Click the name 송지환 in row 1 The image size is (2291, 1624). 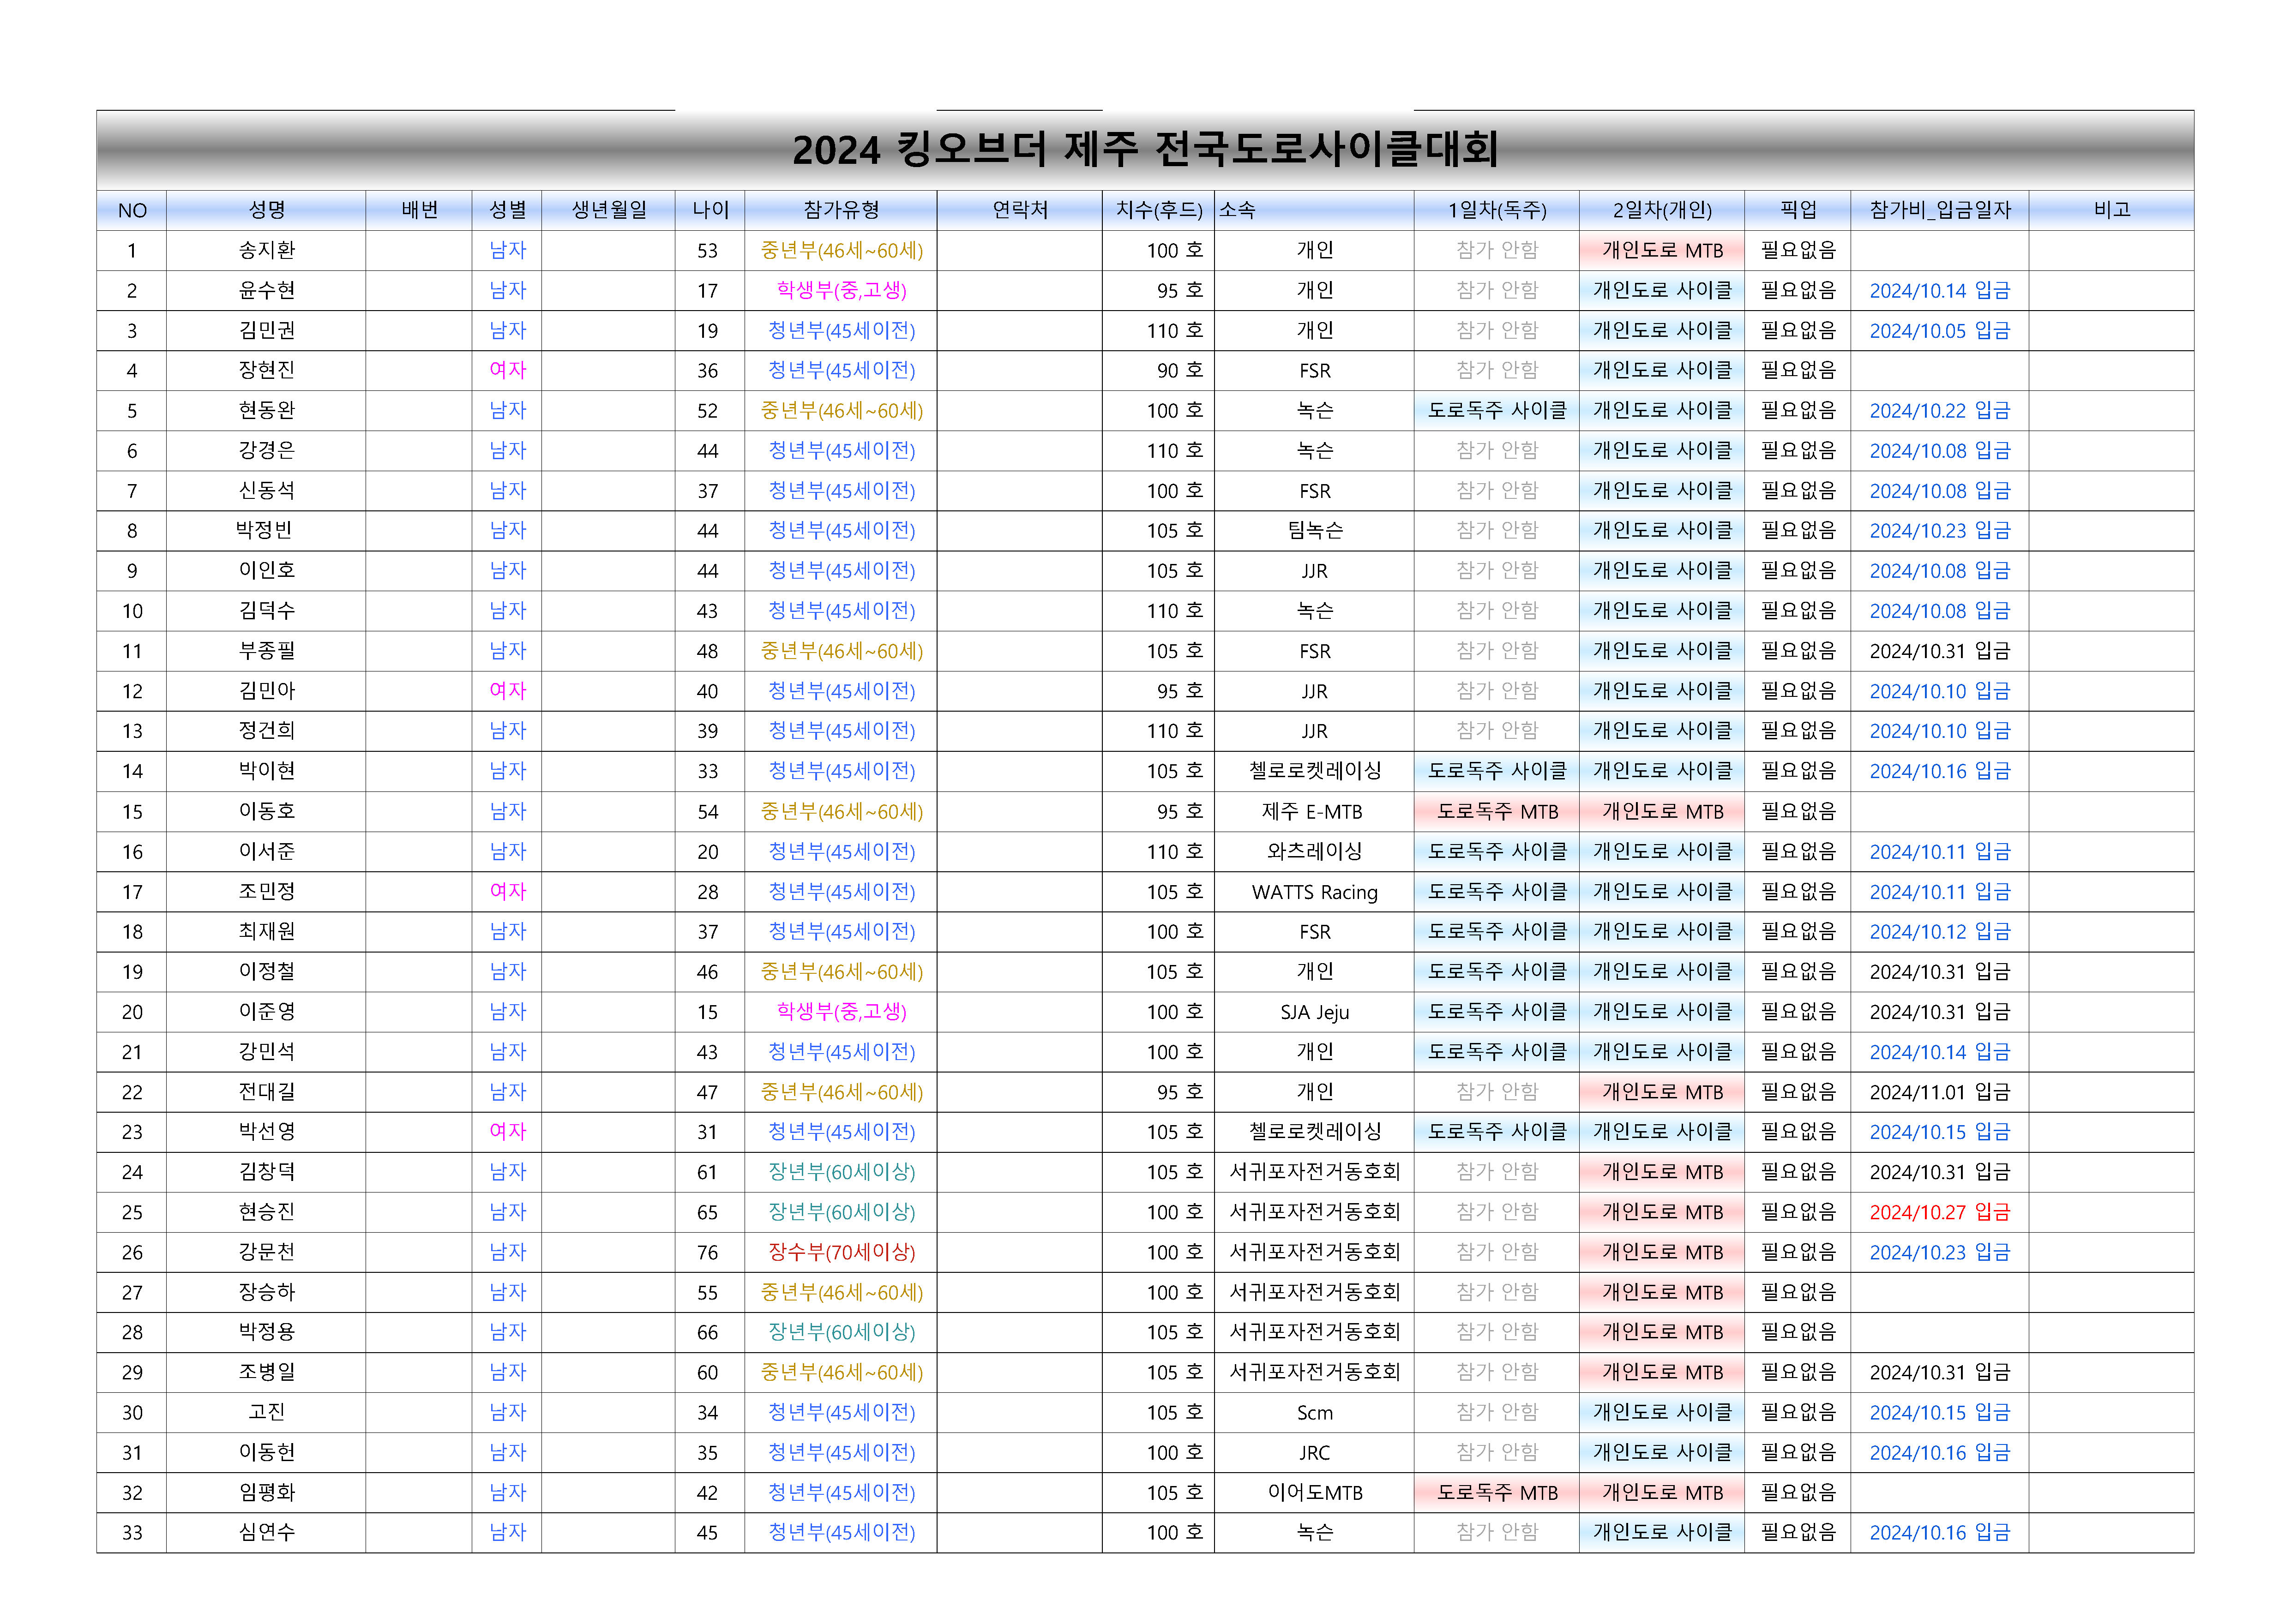click(x=267, y=250)
